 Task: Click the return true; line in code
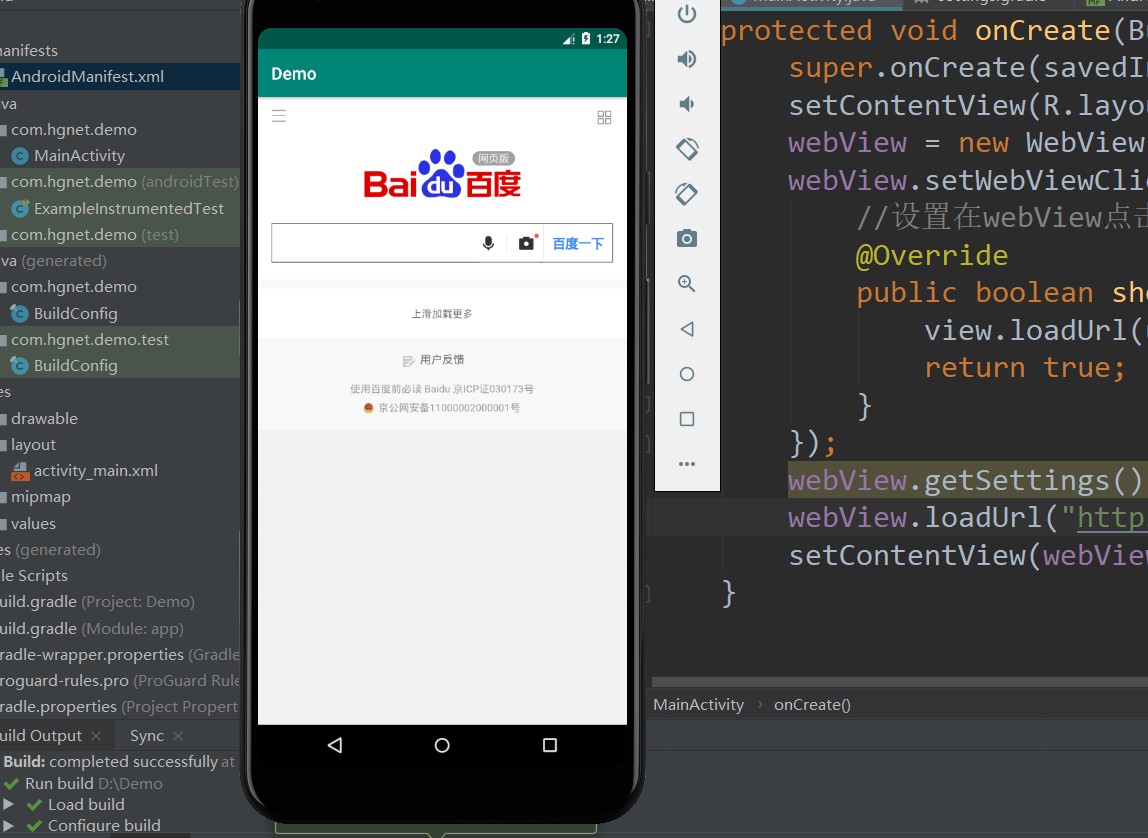pos(1024,367)
